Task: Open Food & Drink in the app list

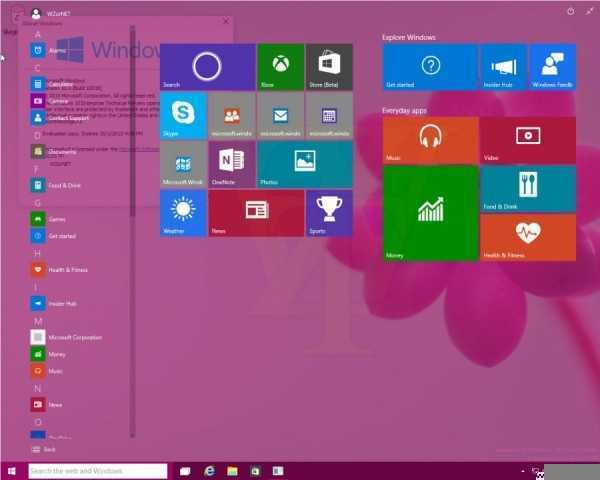Action: [56, 186]
